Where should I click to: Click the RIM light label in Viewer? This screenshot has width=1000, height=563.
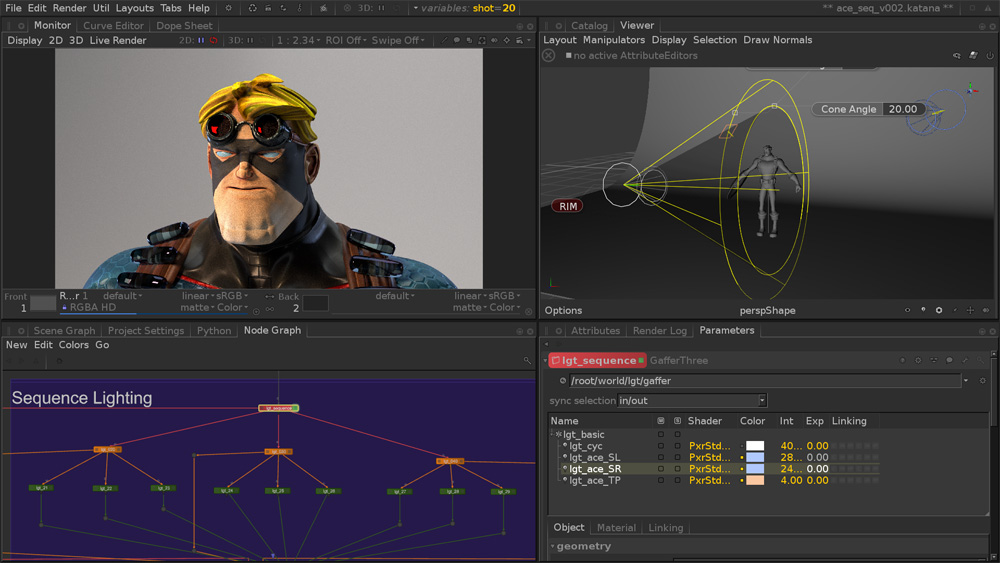568,206
